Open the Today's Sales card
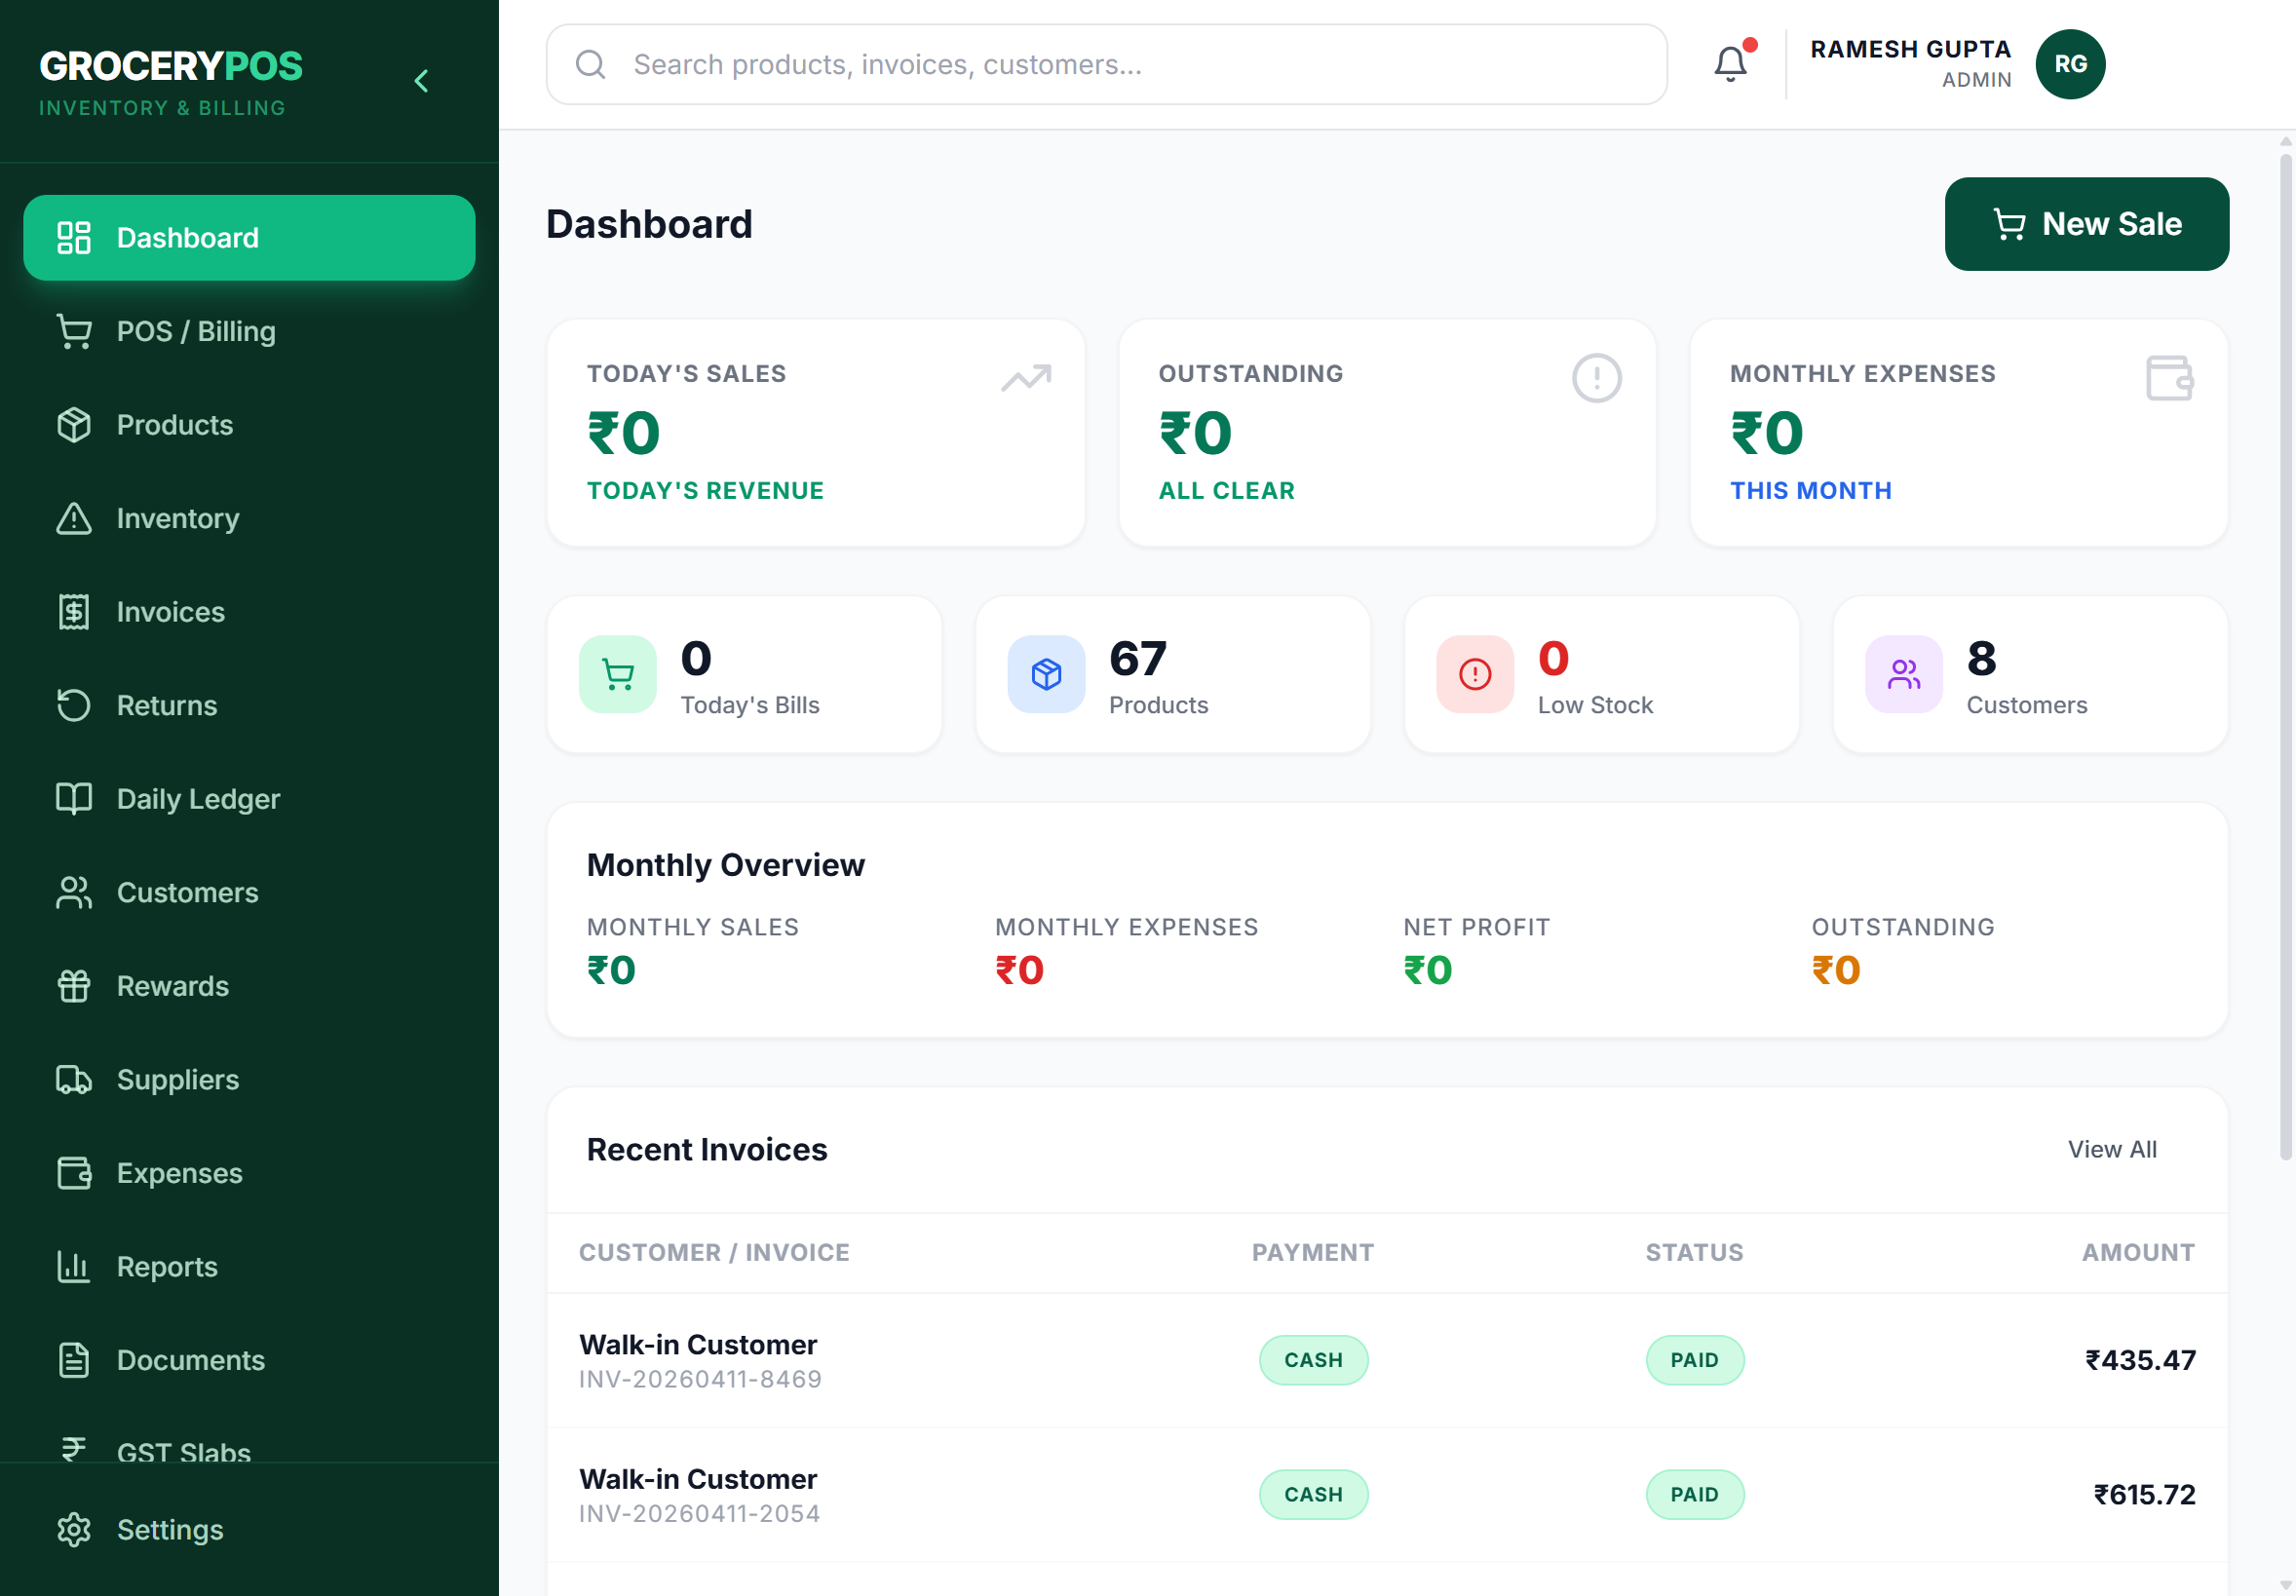 816,433
